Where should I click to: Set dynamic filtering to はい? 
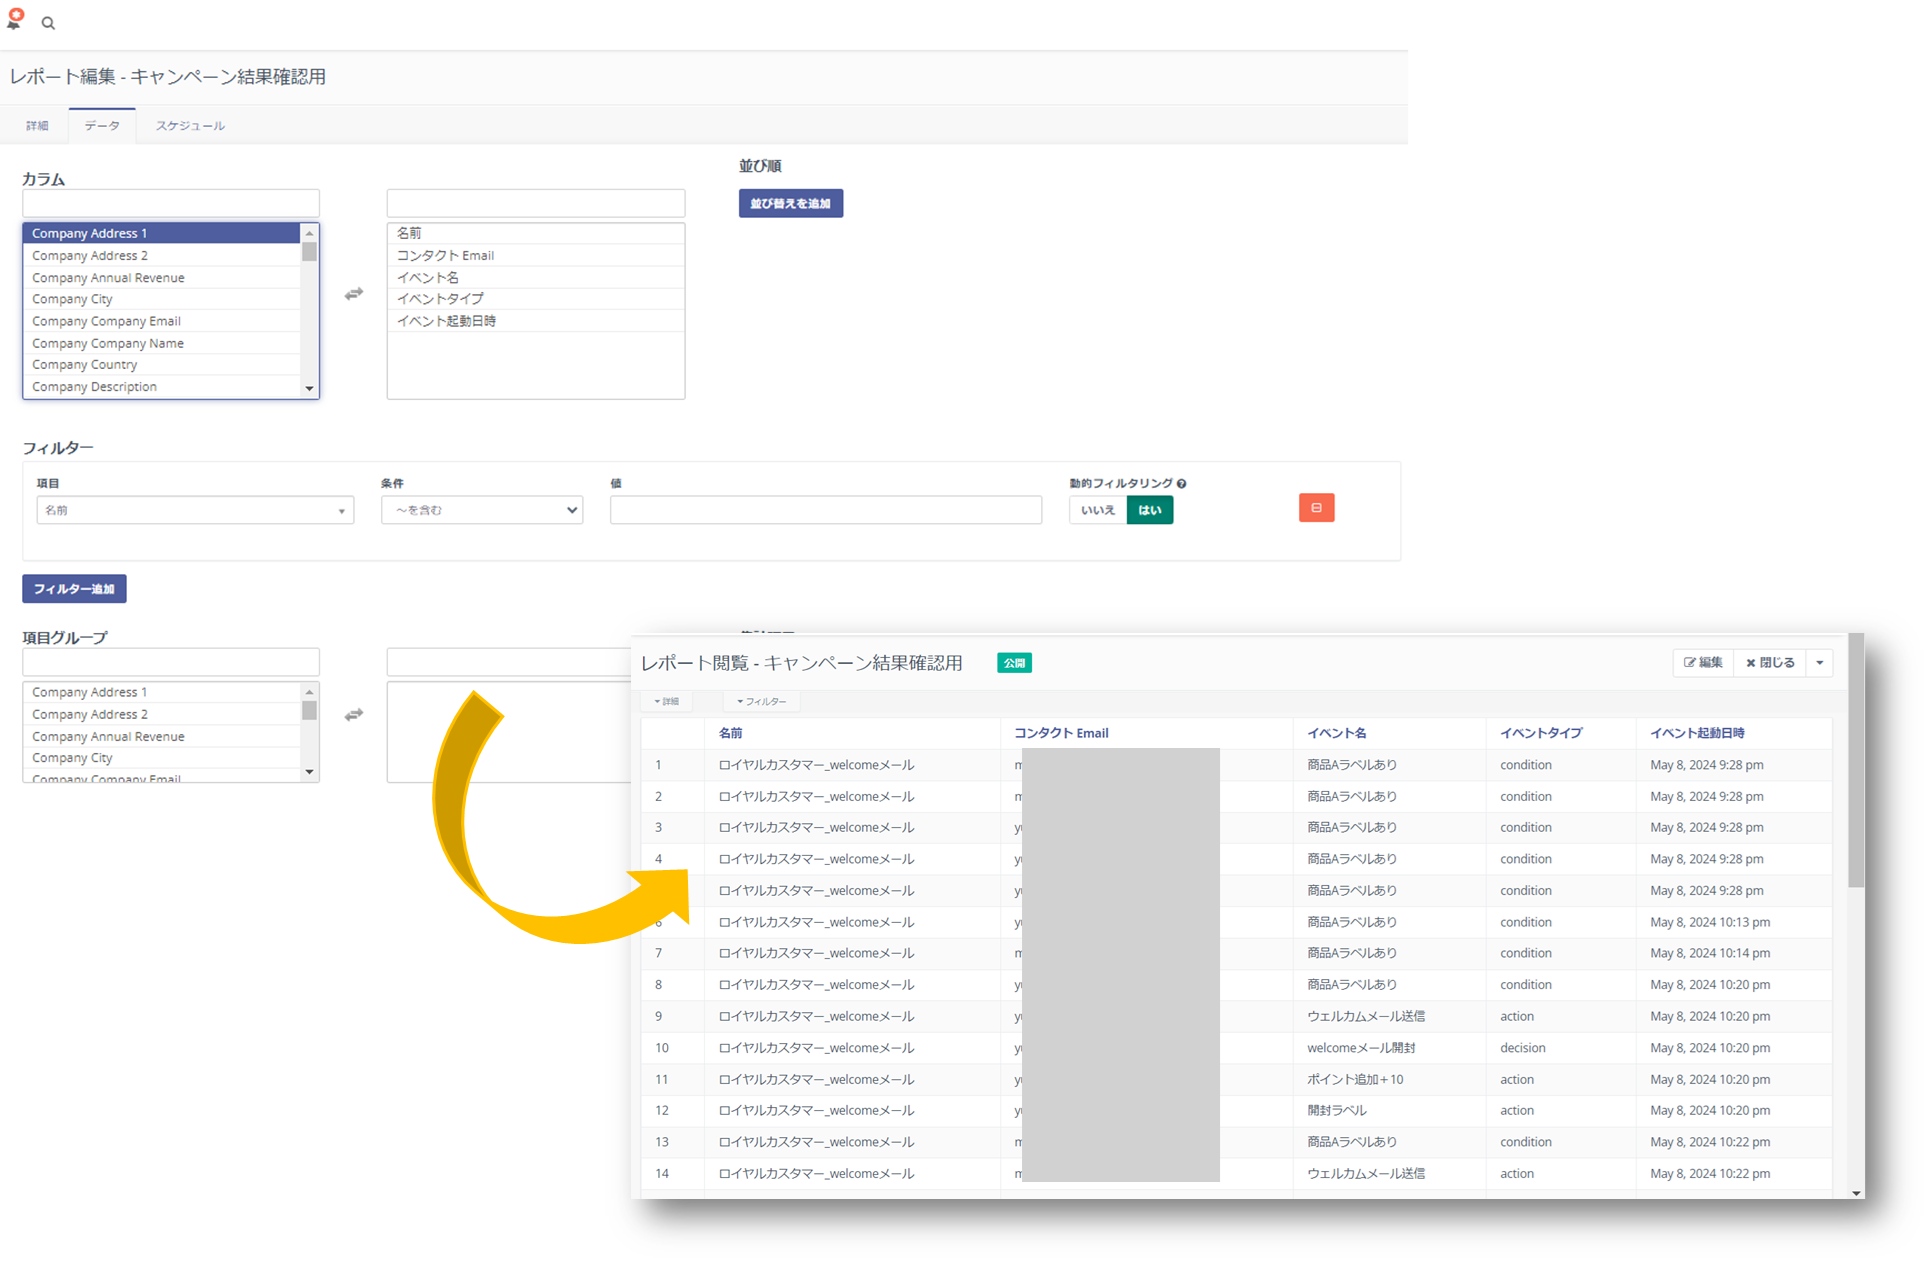coord(1149,510)
